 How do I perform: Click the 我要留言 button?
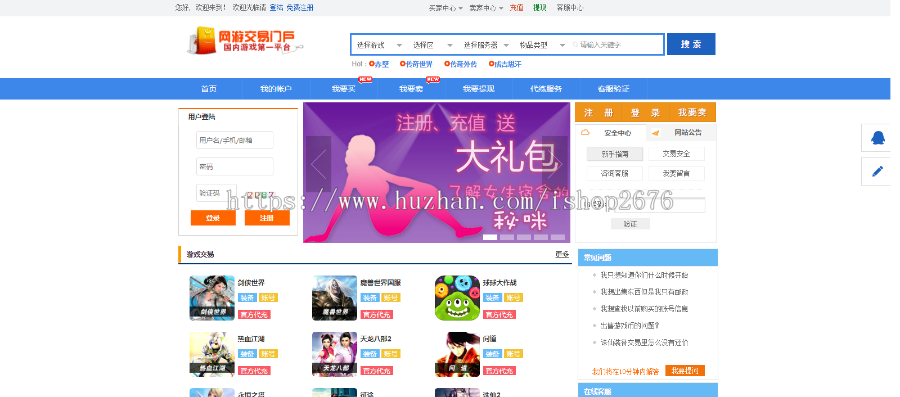(676, 173)
